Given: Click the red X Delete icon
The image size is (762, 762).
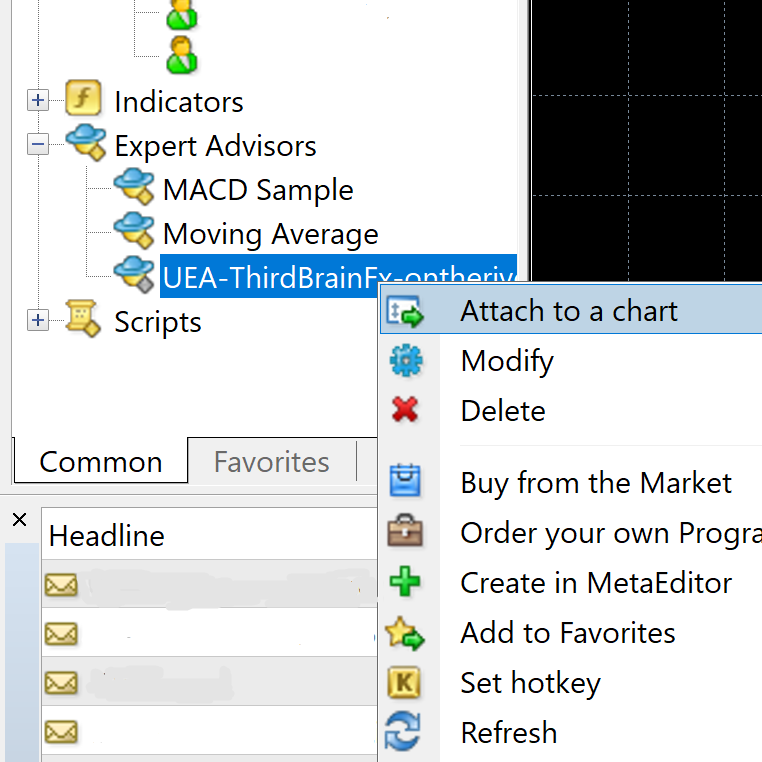Looking at the screenshot, I should pos(405,409).
